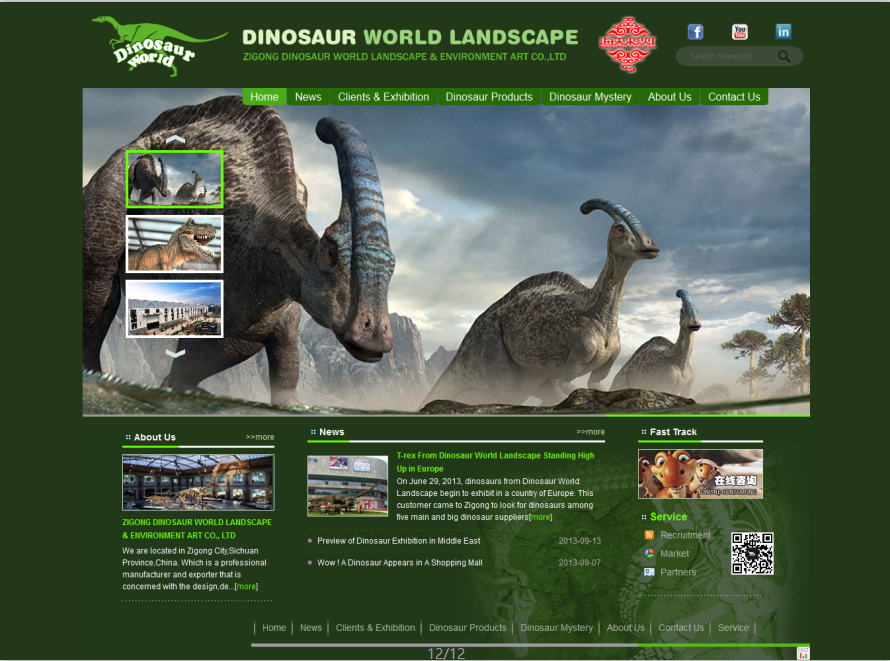Open the News tab in top navigation
Screen dimensions: 890x661
[308, 97]
